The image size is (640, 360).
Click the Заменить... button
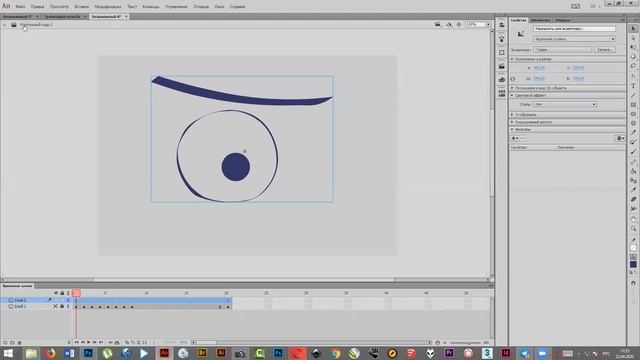coord(605,49)
